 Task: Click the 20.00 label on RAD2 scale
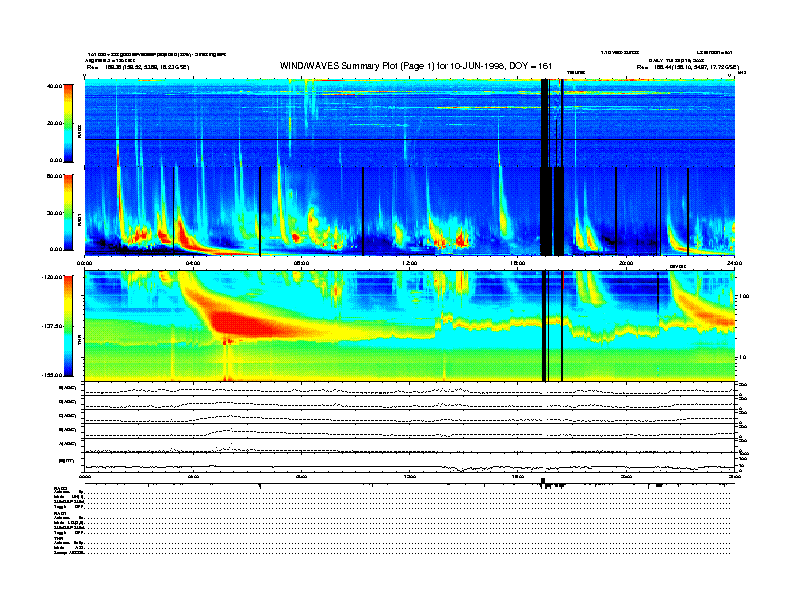[54, 123]
